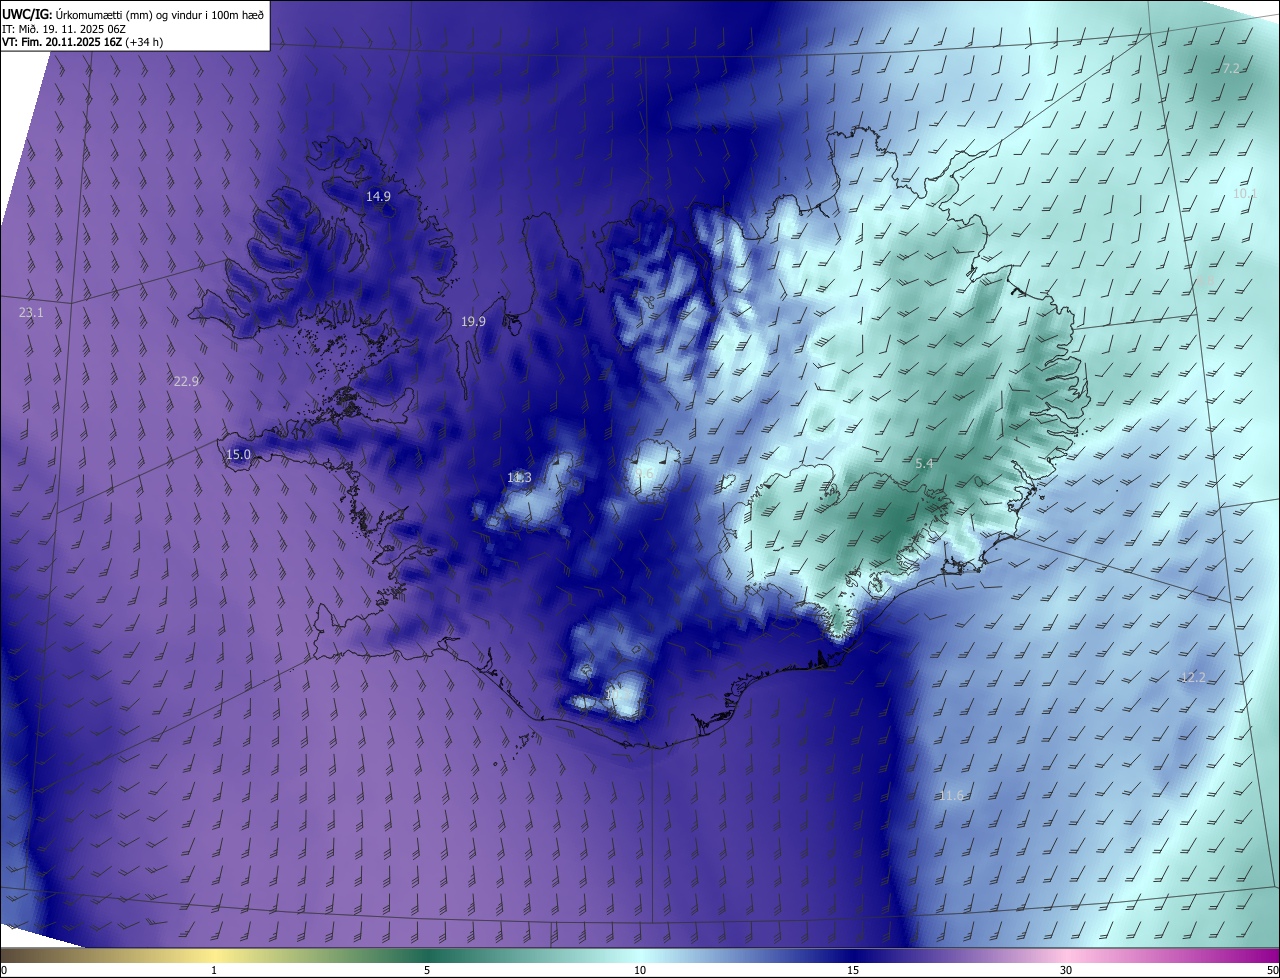Click the valid time 'VT: Fim. 20.11.2025 16Z (+34 h)'
Image resolution: width=1280 pixels, height=978 pixels.
point(82,42)
